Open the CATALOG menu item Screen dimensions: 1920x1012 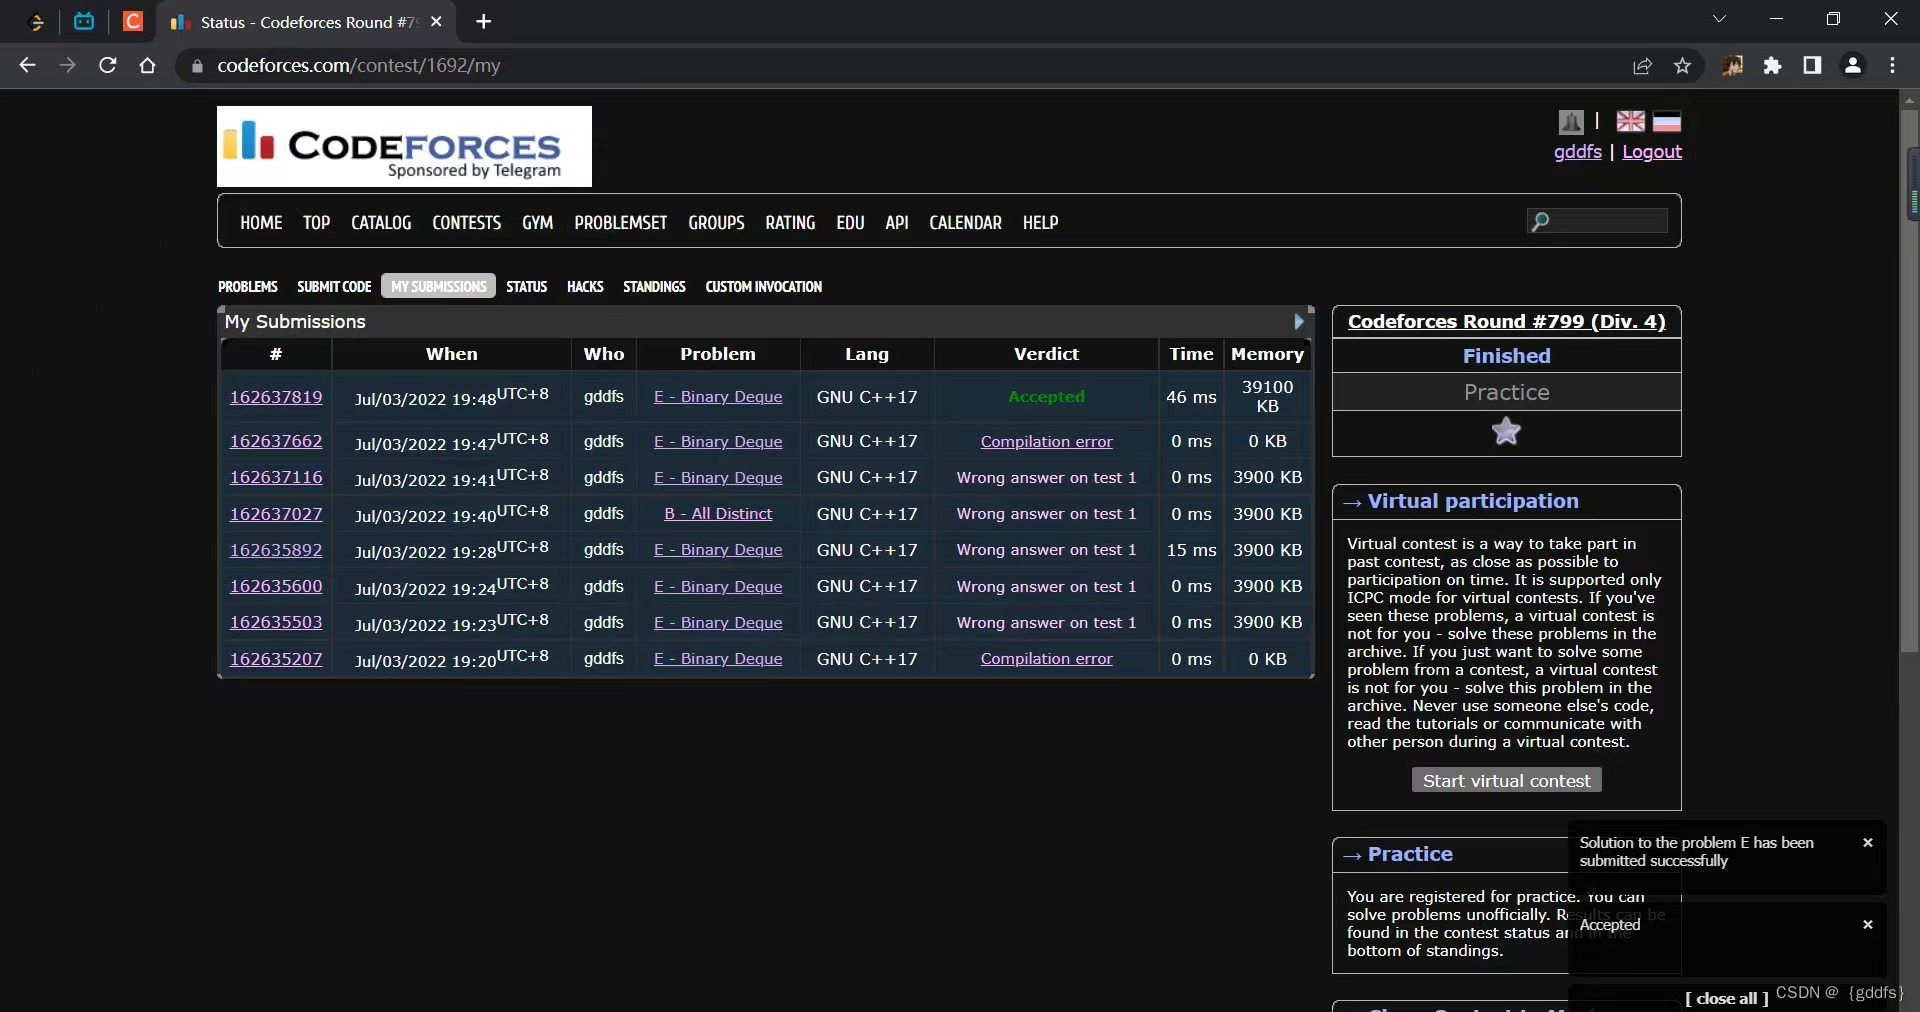381,222
